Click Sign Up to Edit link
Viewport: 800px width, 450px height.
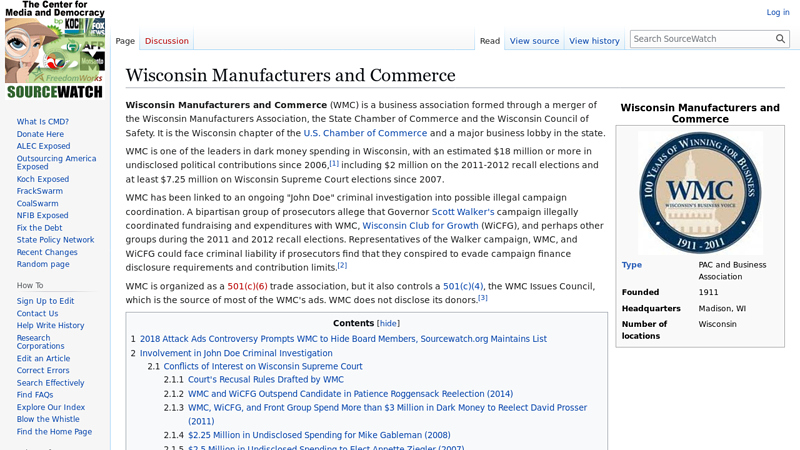click(x=45, y=301)
